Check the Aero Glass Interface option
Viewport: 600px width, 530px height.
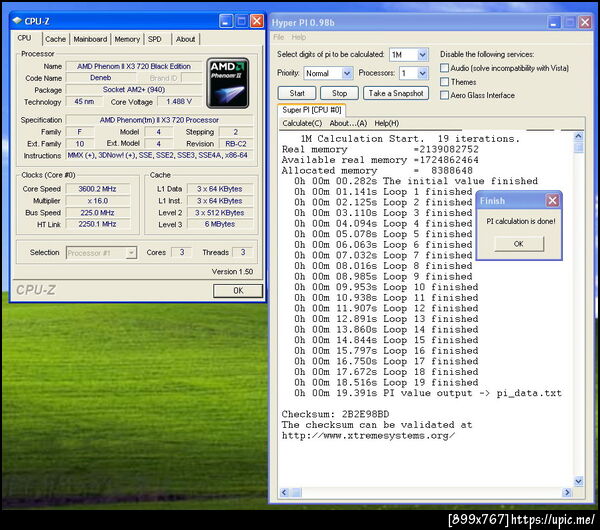click(445, 96)
